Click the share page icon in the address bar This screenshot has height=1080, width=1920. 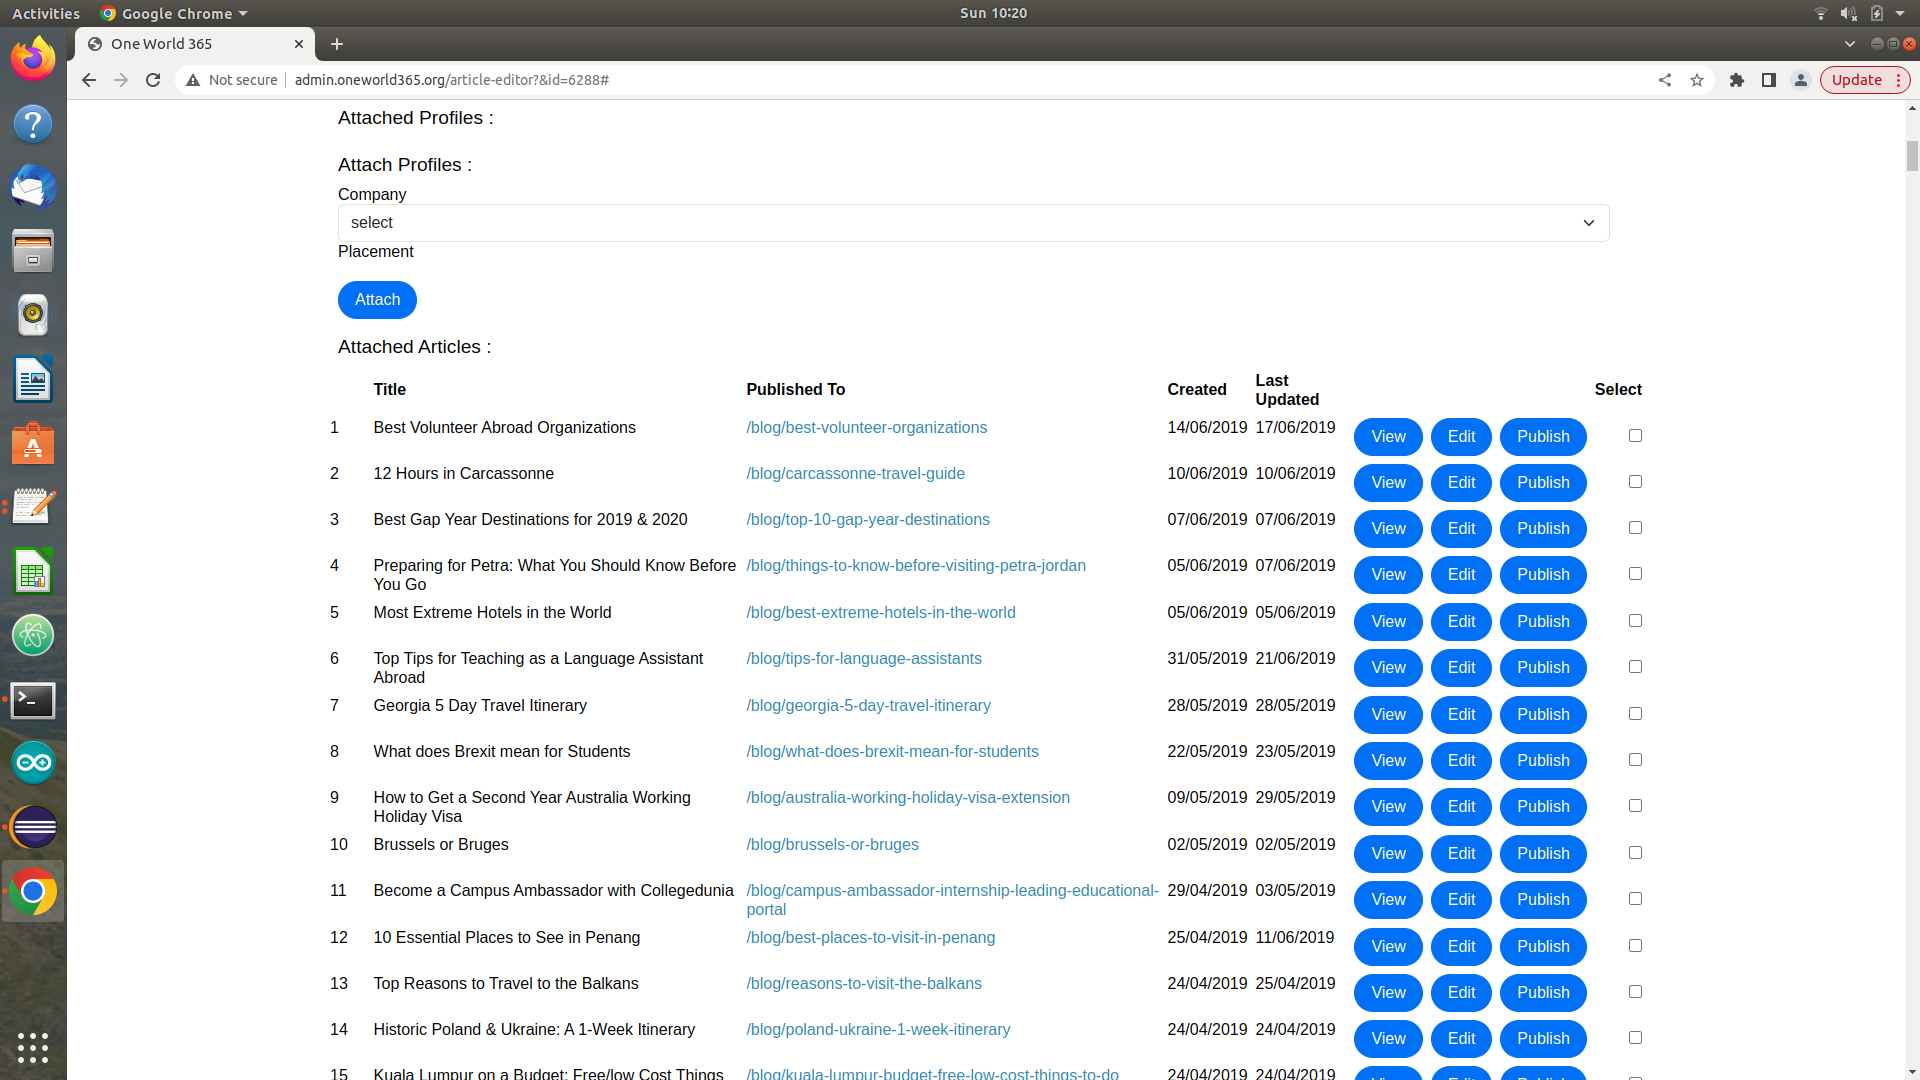point(1665,80)
